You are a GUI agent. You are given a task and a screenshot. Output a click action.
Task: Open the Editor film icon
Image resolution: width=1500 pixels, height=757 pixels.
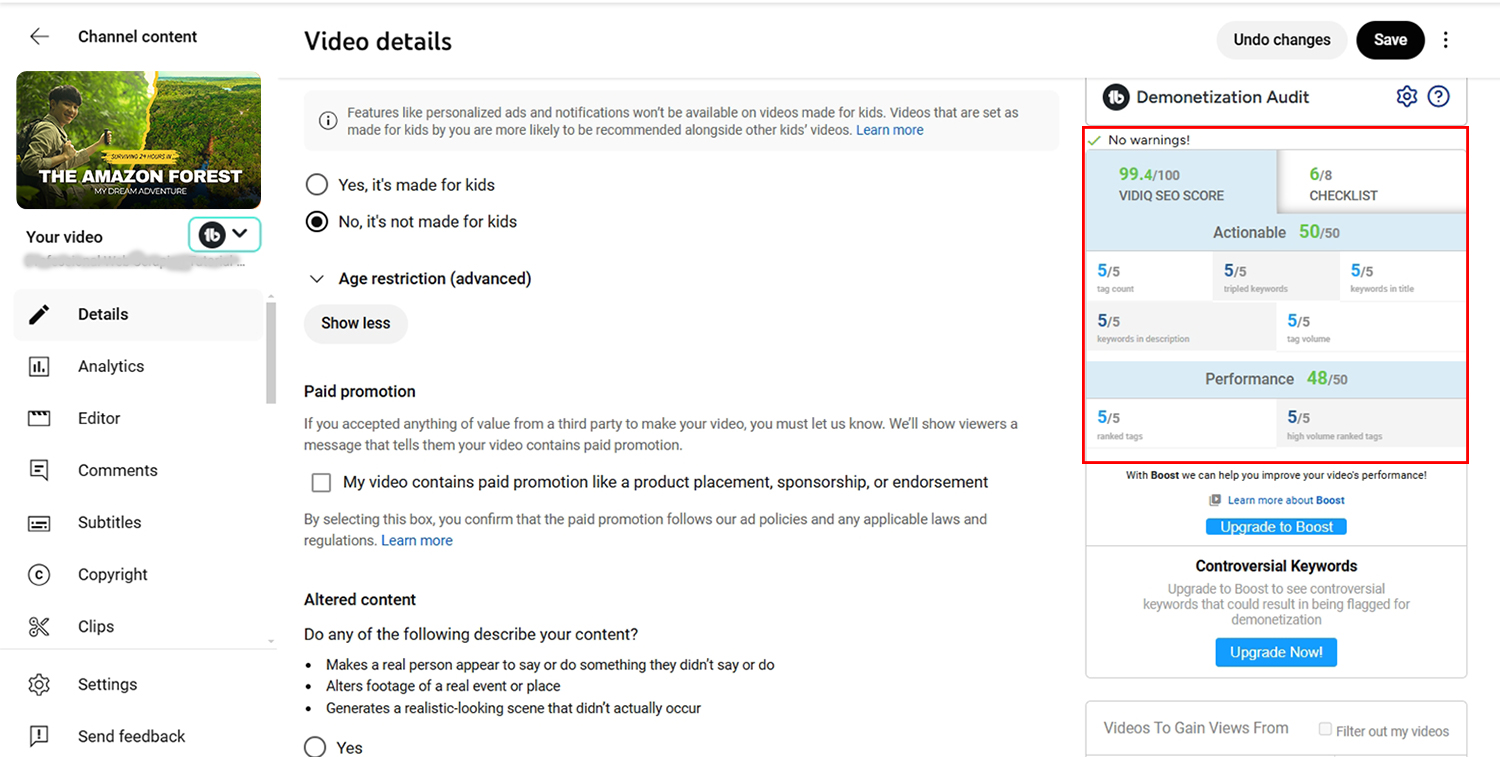[39, 418]
